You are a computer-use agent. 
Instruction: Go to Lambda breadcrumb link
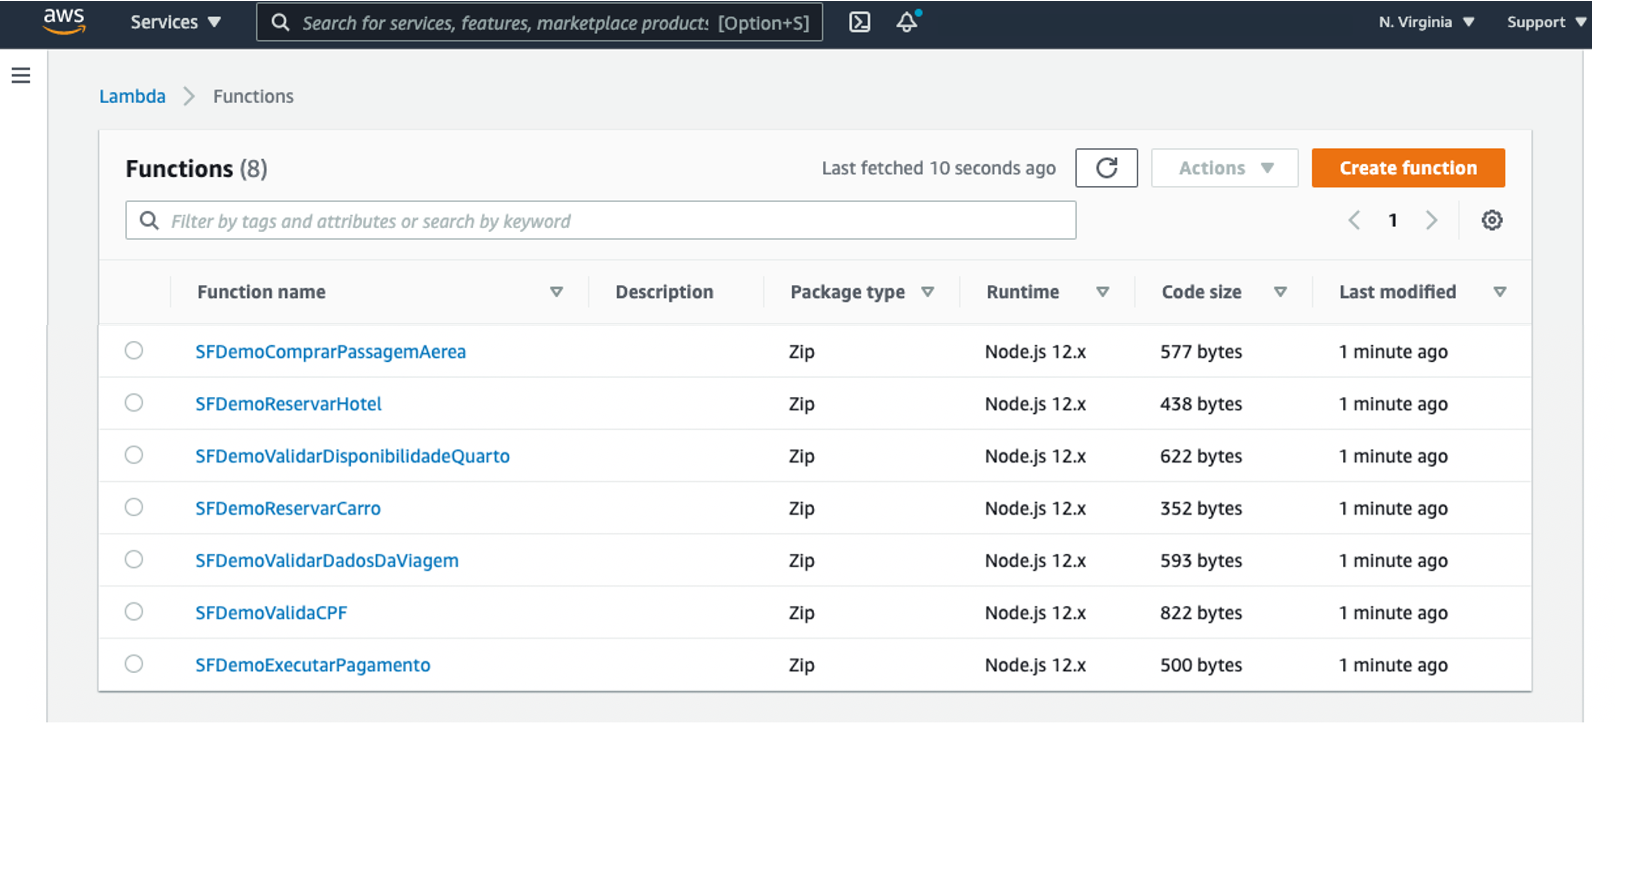pos(132,96)
